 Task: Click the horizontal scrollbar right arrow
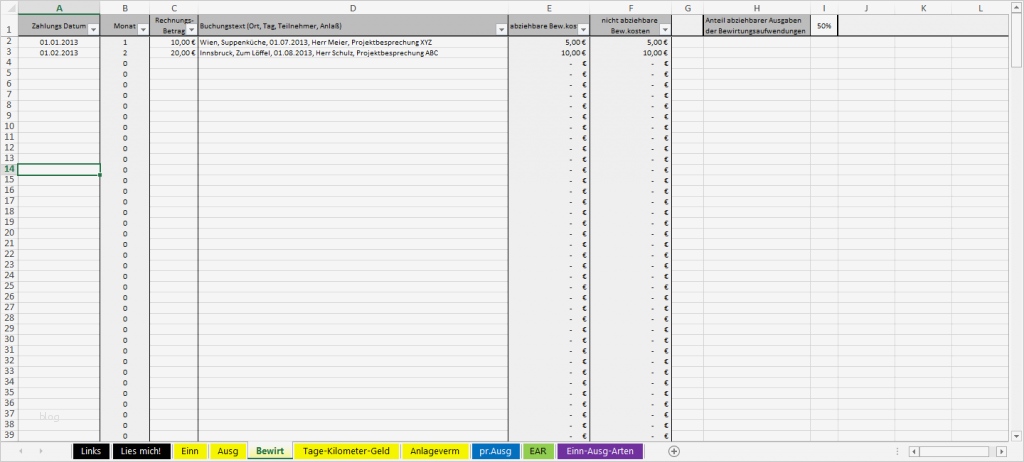tap(1001, 452)
